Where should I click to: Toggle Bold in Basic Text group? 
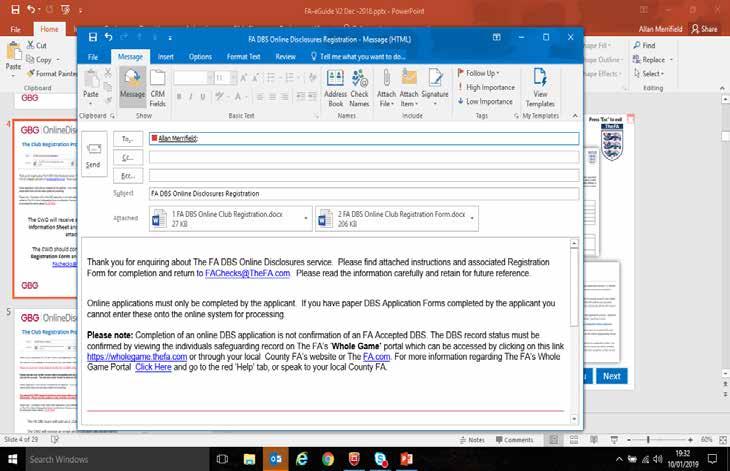(179, 97)
